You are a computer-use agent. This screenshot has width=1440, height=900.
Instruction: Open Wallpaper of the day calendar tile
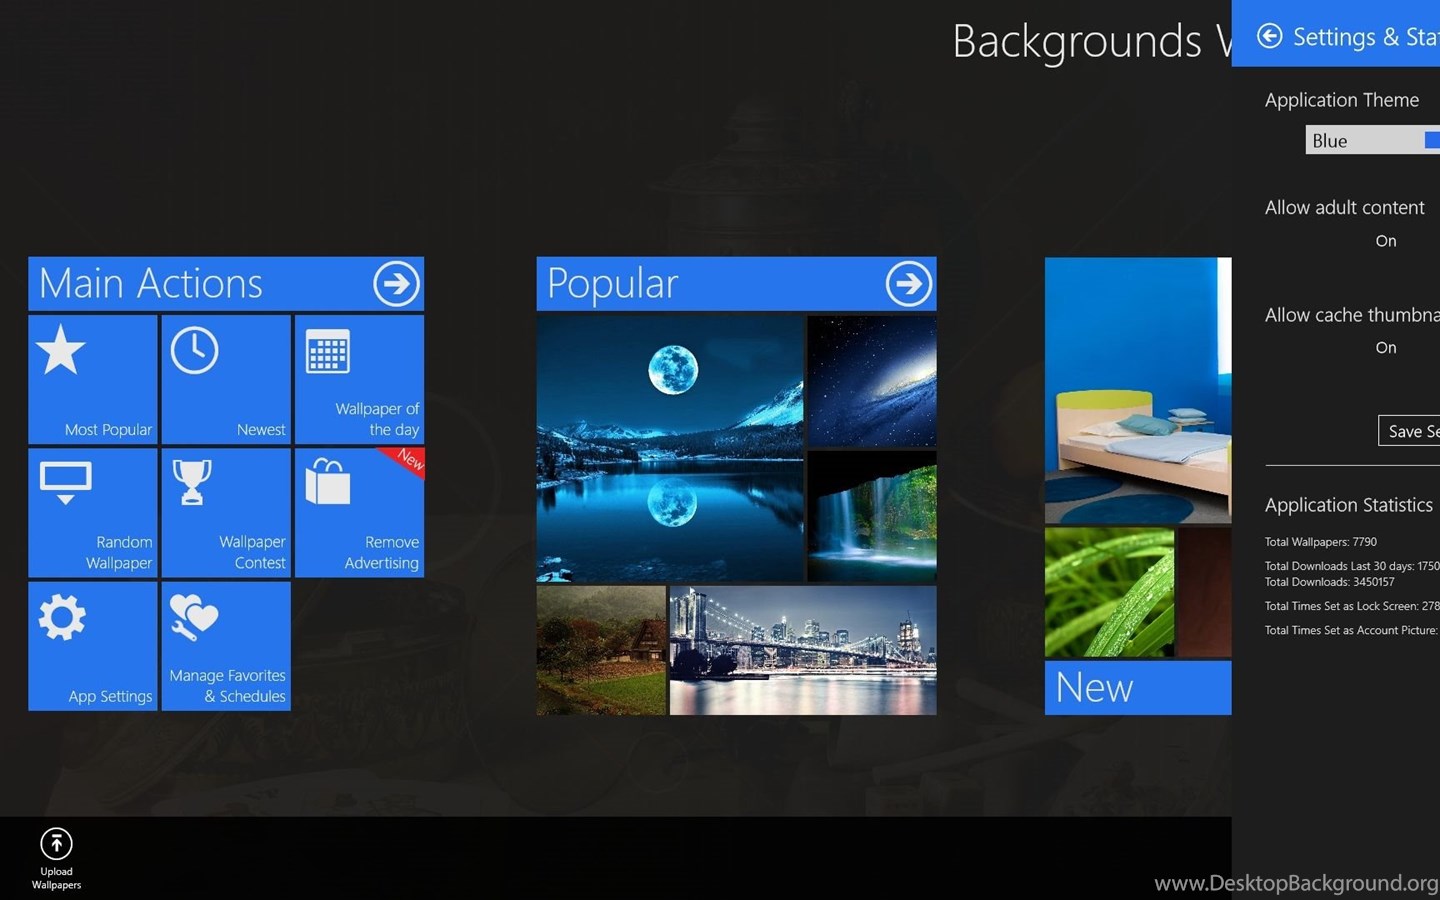[x=359, y=379]
